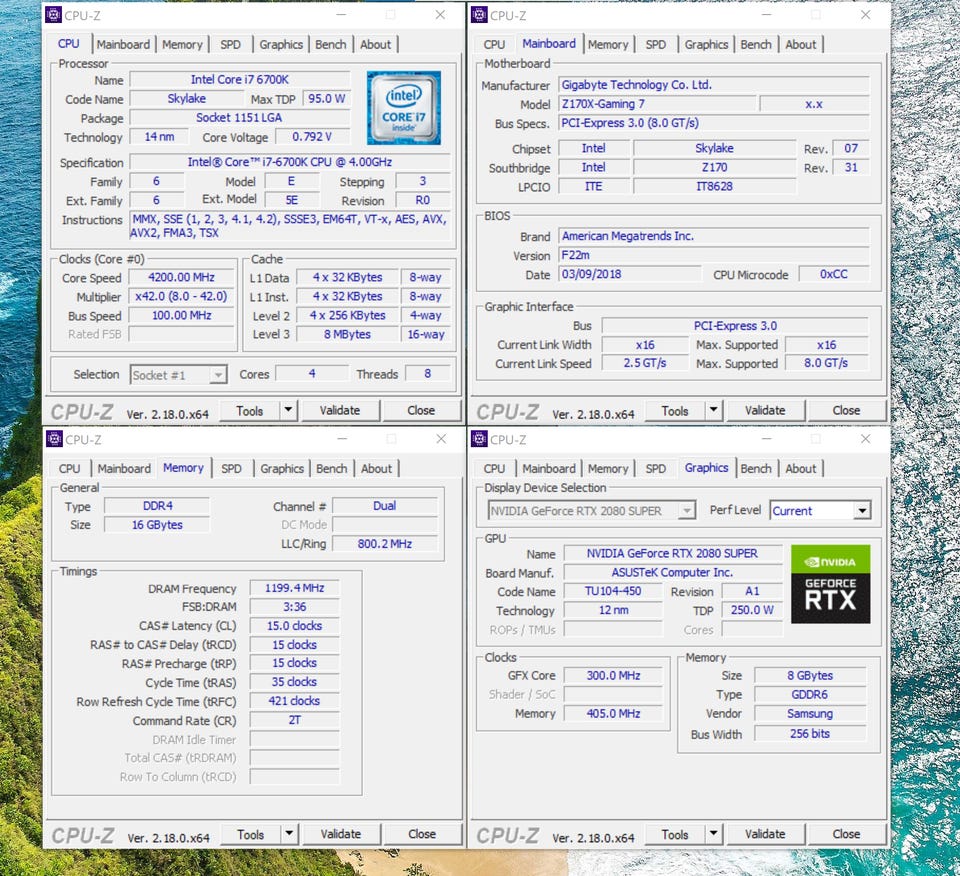Select the About tab in Graphics window
The height and width of the screenshot is (876, 960).
coord(800,468)
